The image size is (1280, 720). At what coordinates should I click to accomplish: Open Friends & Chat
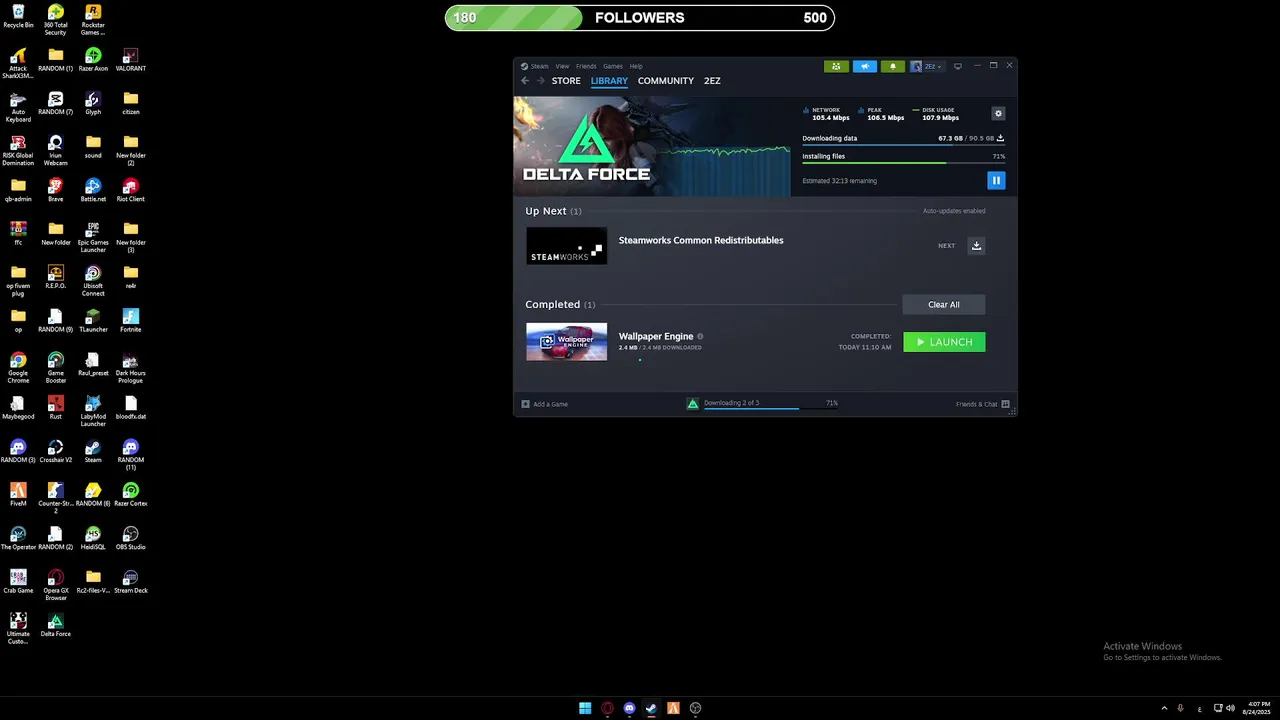tap(983, 404)
